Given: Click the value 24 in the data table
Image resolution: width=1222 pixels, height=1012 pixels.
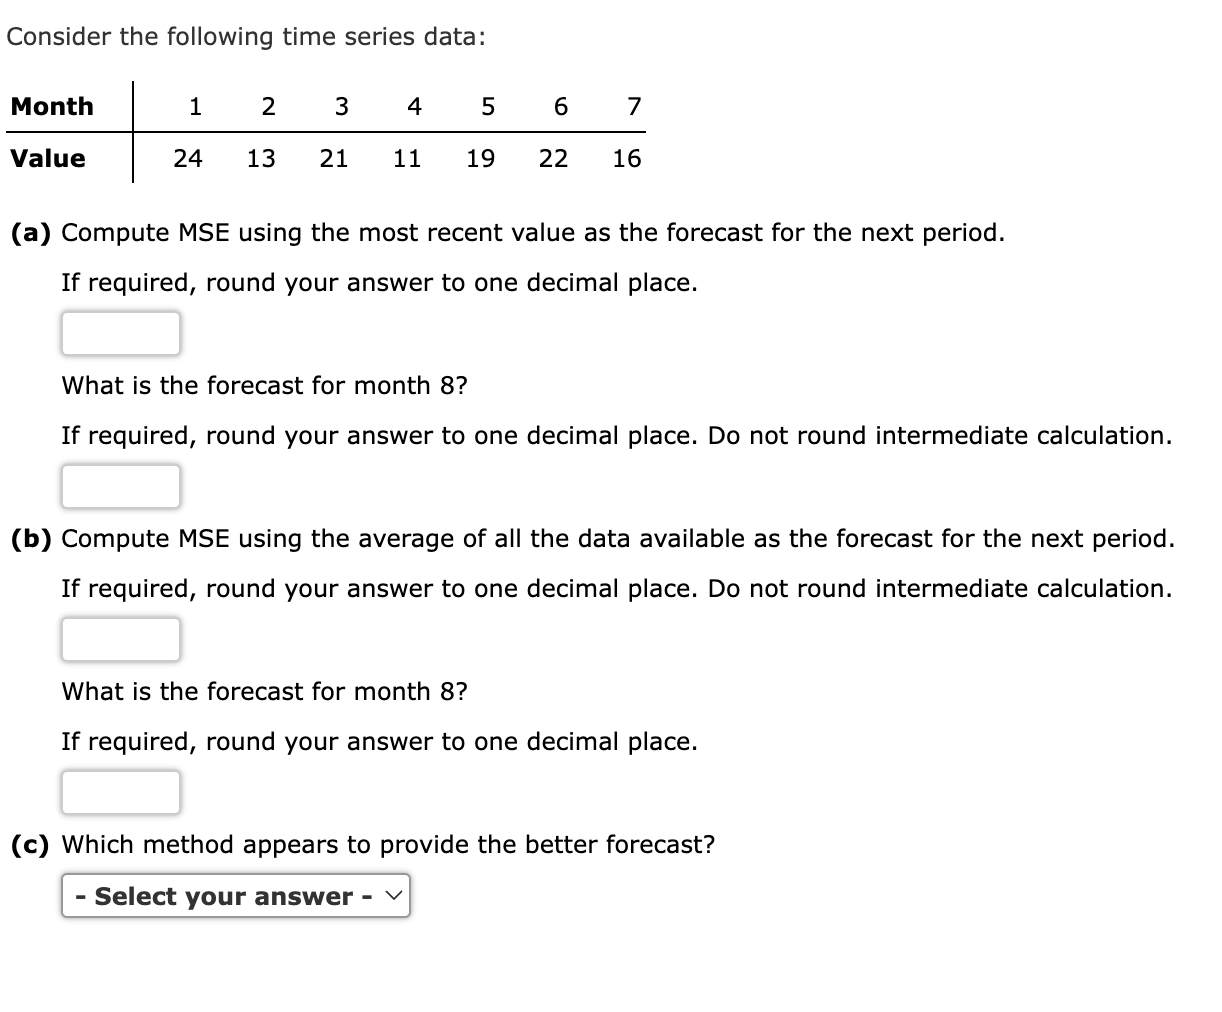Looking at the screenshot, I should click(187, 158).
